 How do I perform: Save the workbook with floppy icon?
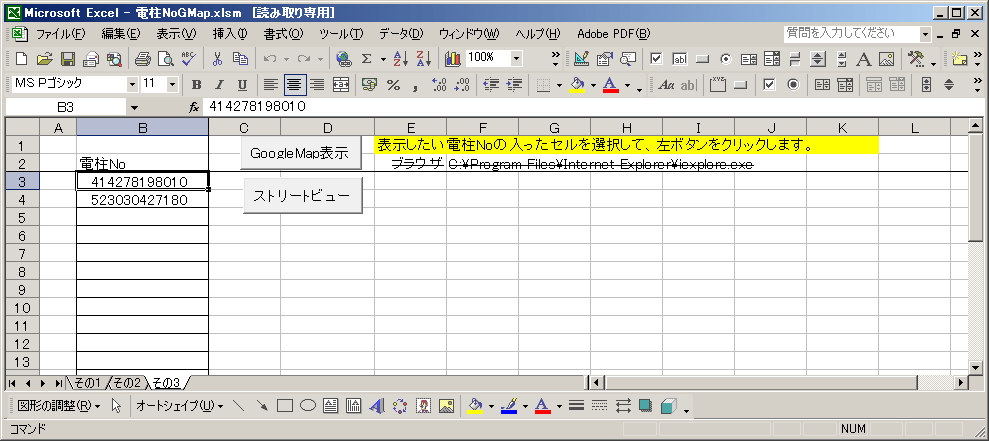tap(67, 59)
